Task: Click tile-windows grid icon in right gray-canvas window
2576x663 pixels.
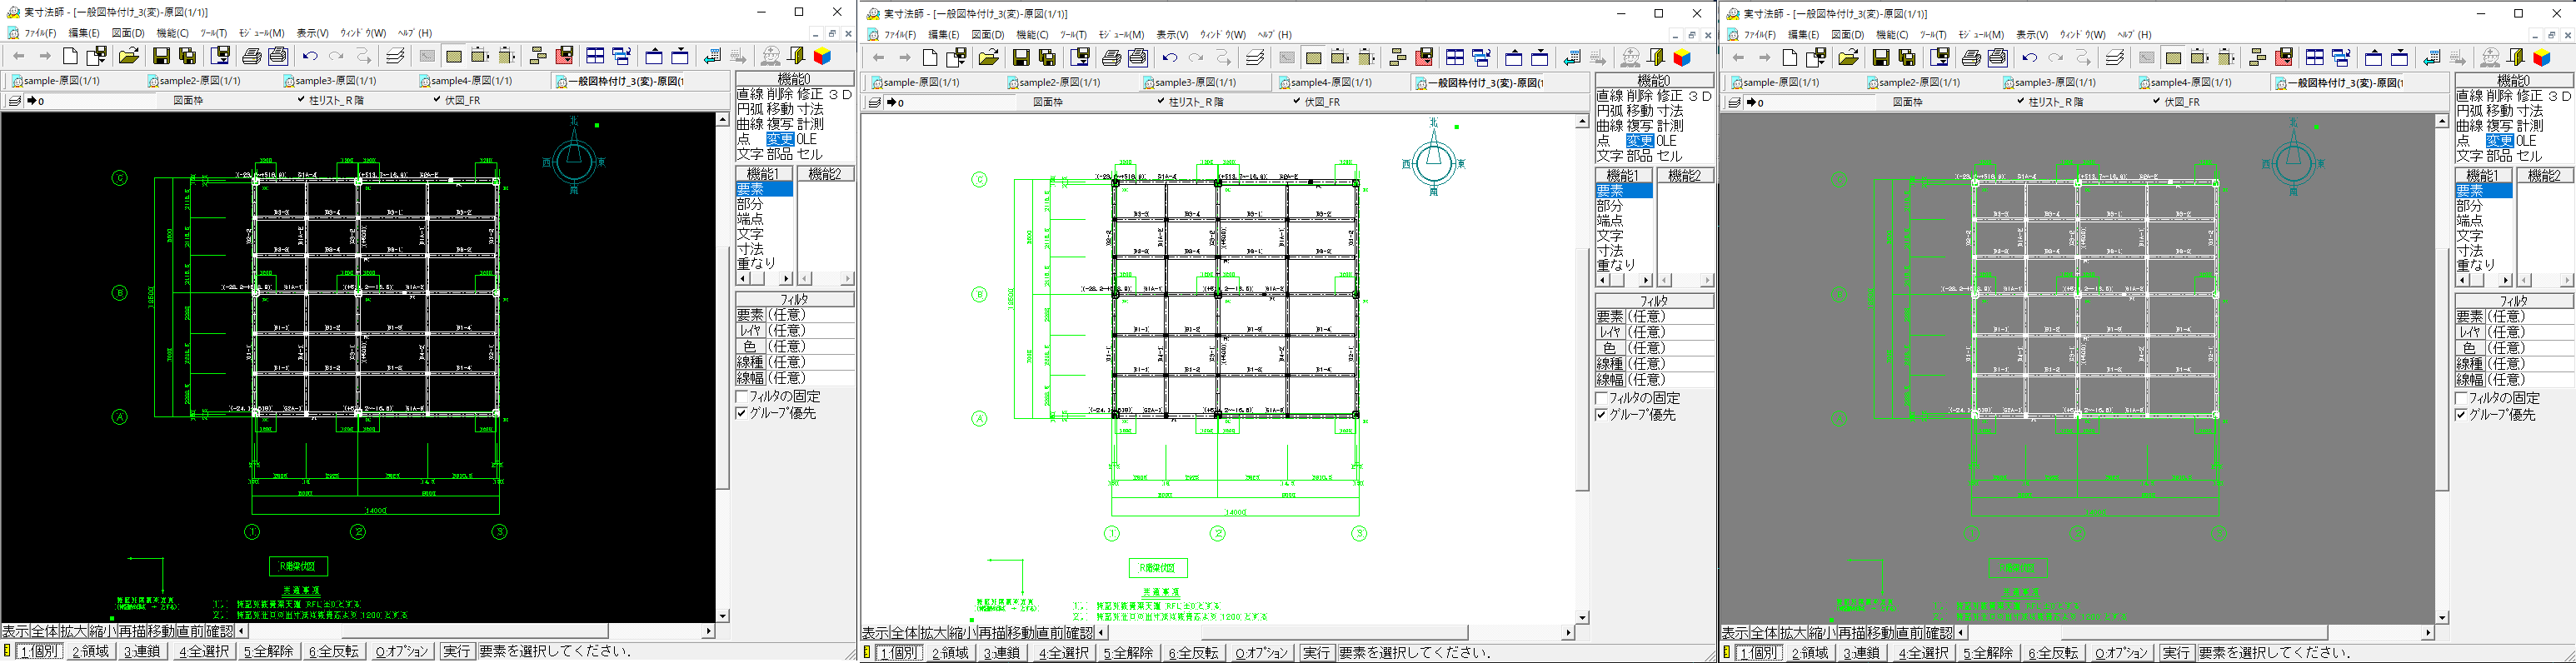Action: (2315, 58)
